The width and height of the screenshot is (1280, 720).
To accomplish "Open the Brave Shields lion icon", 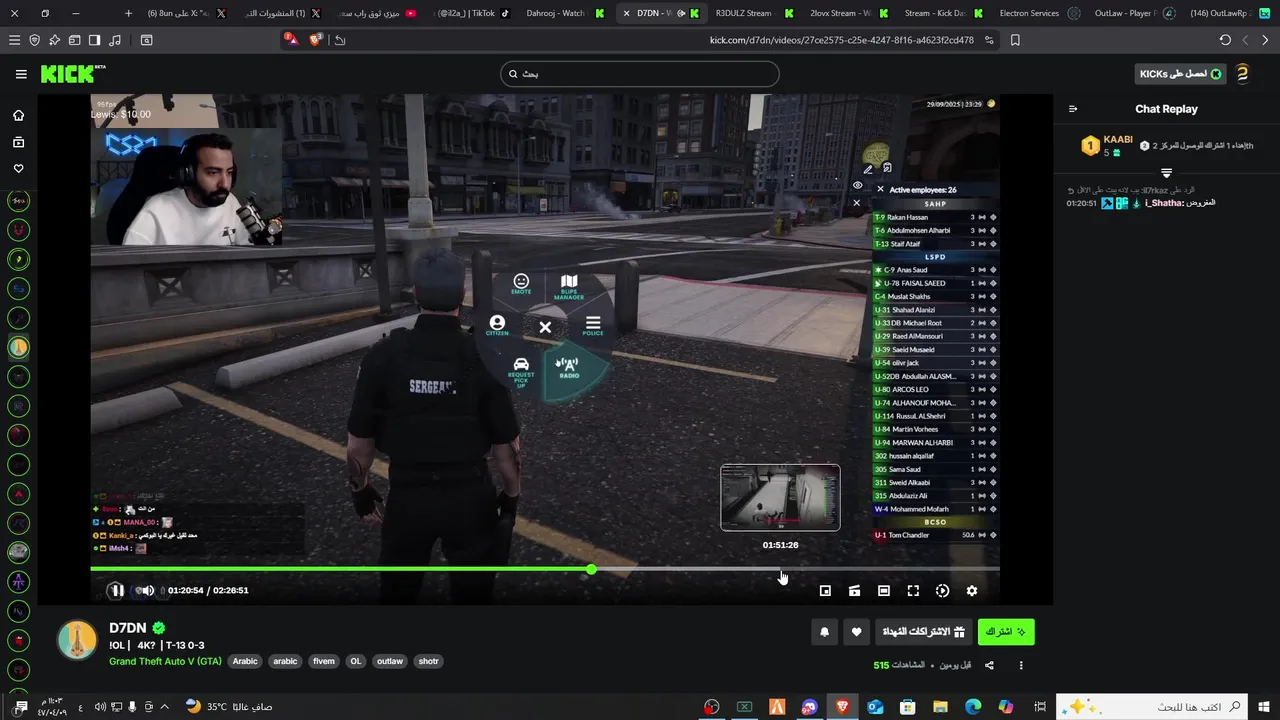I will pos(316,40).
